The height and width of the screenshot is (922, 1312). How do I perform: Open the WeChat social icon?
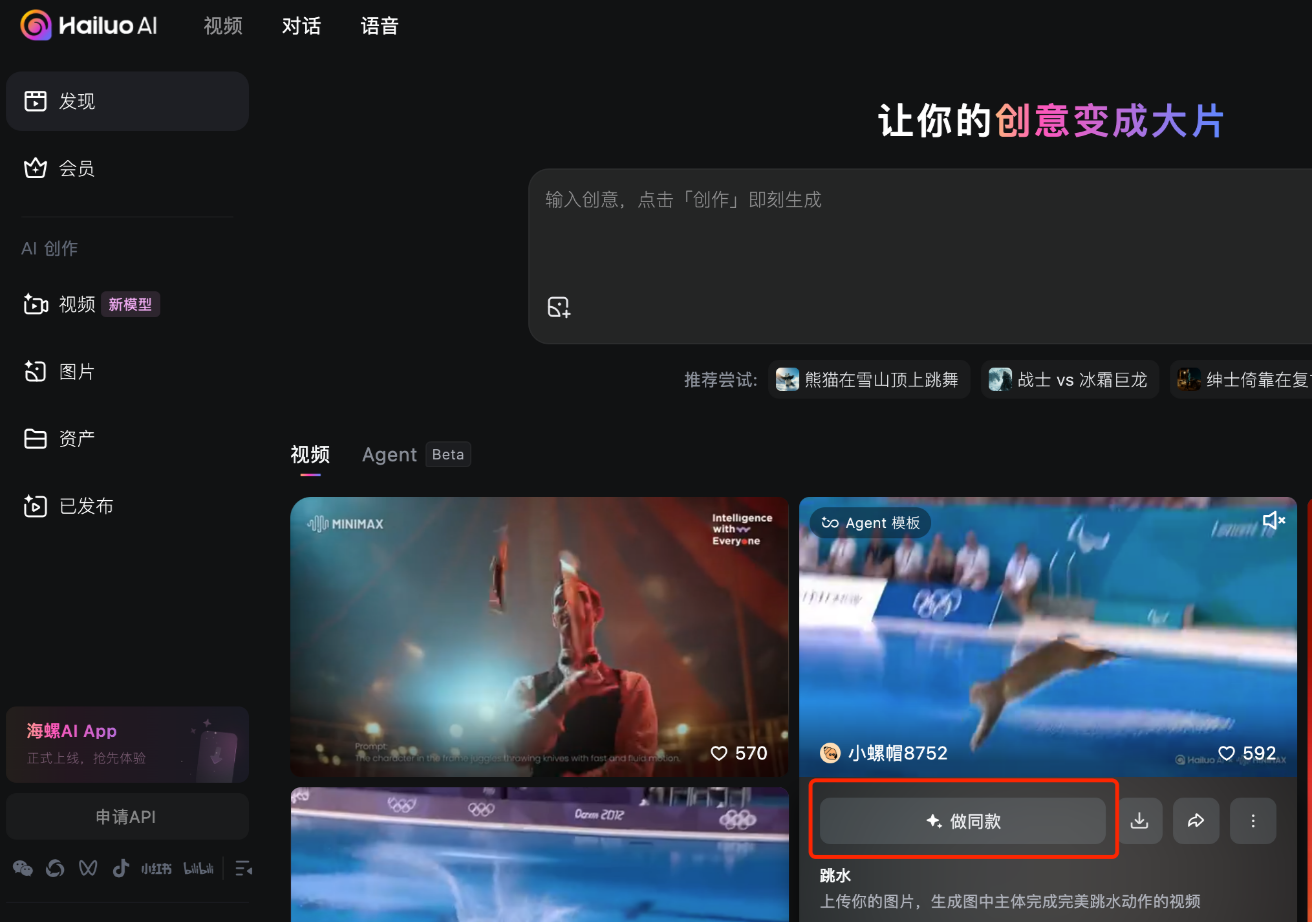[22, 868]
